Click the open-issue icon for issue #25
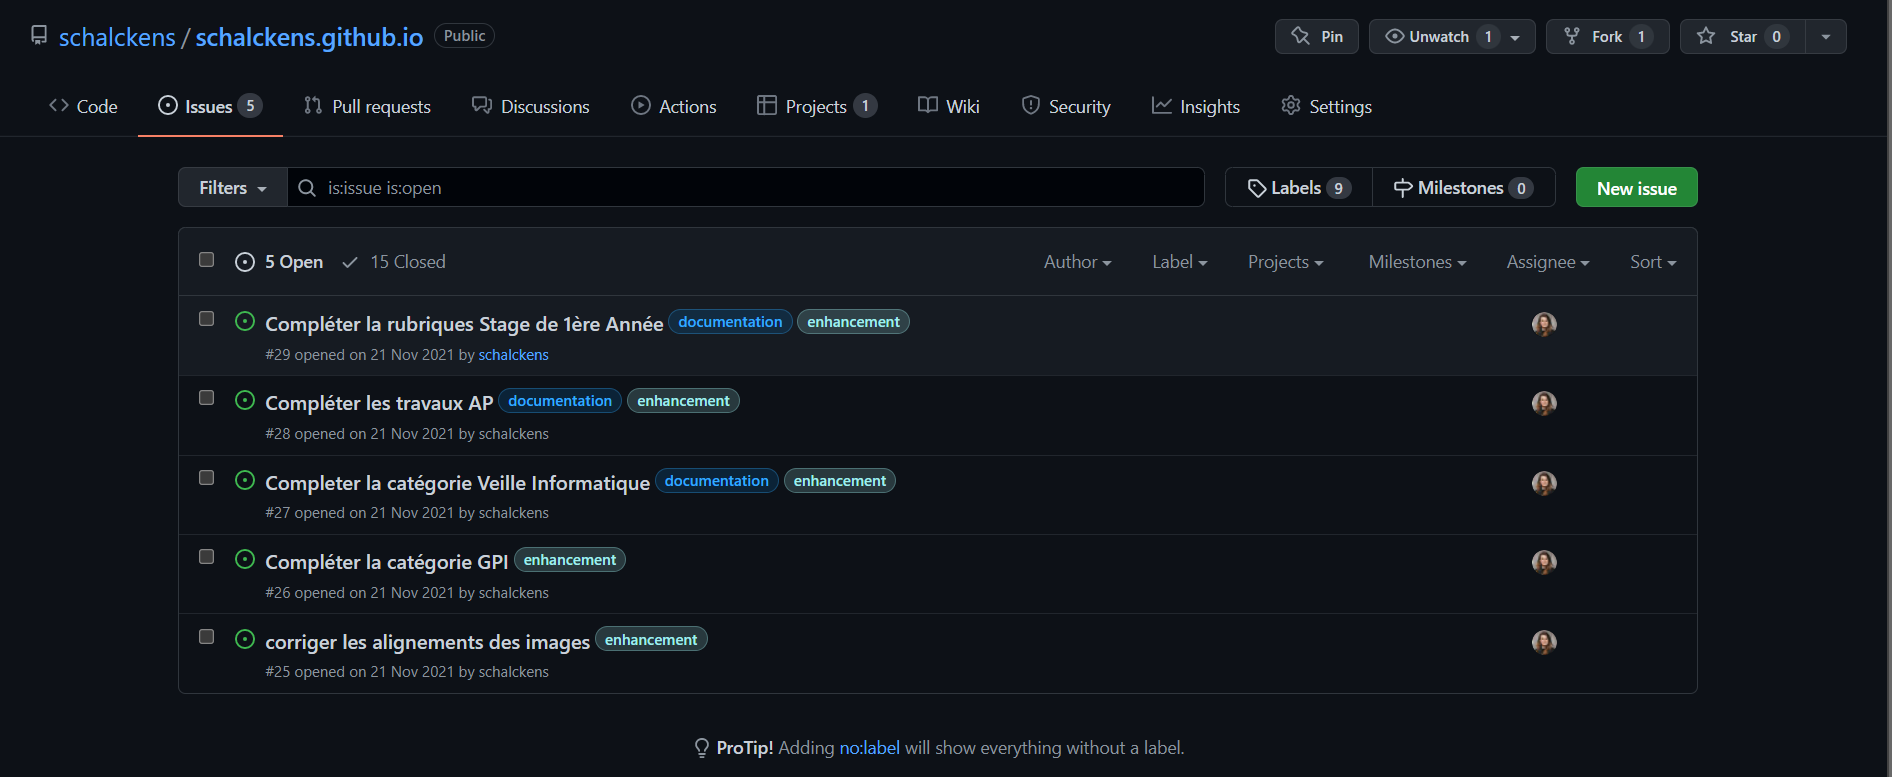This screenshot has width=1892, height=777. click(x=245, y=639)
